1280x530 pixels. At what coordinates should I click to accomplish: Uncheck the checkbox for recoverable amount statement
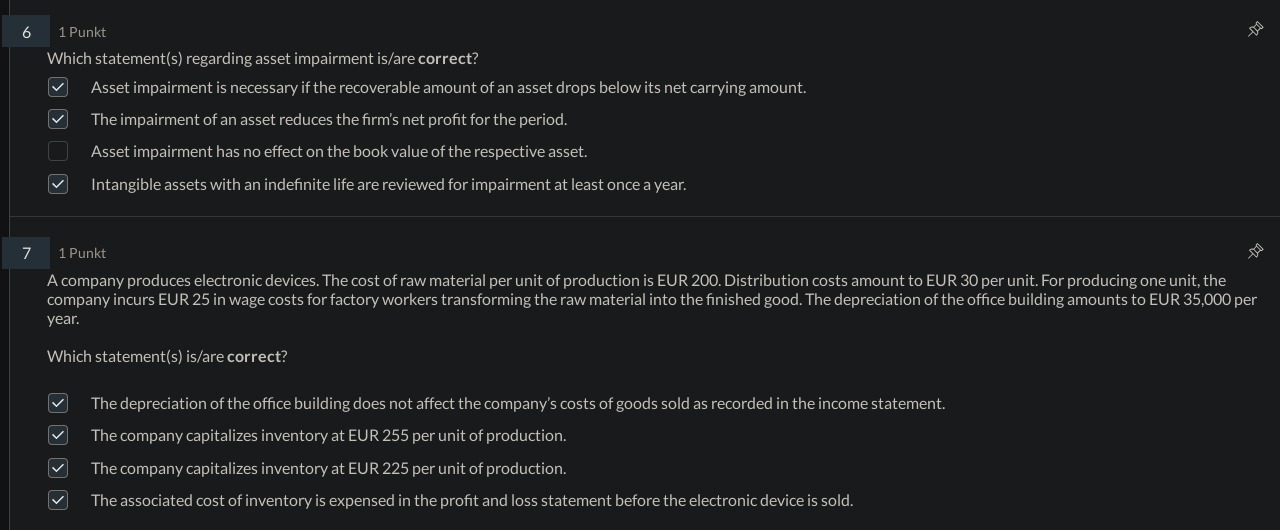click(58, 88)
